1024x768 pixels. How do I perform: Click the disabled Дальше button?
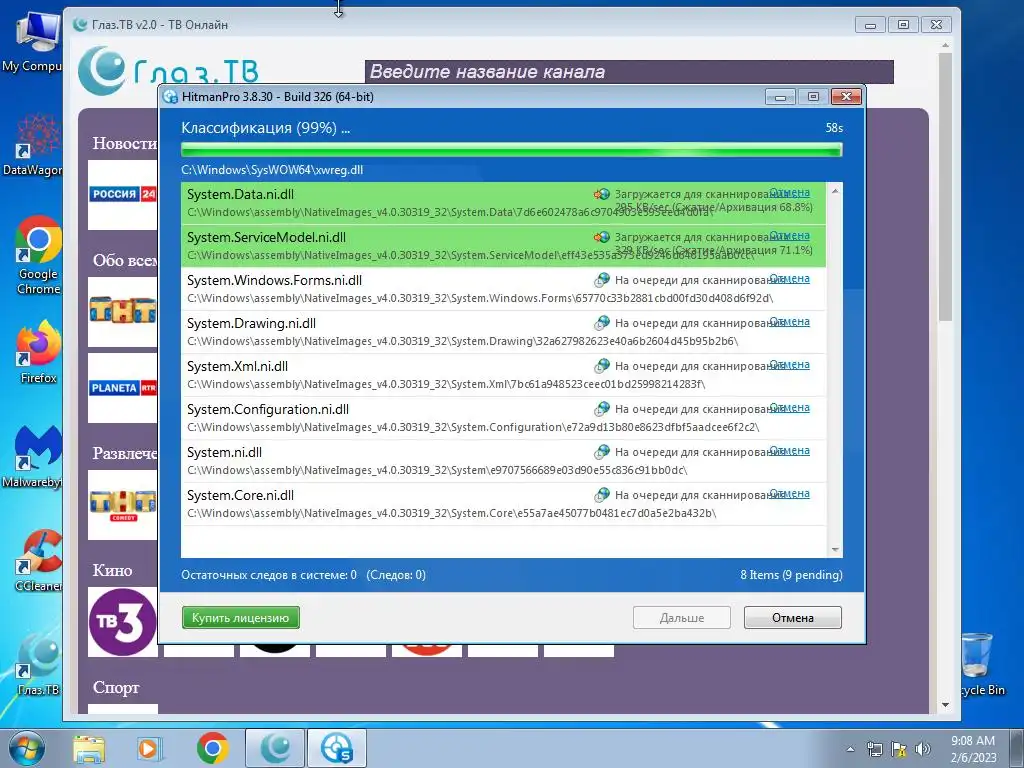pos(681,618)
